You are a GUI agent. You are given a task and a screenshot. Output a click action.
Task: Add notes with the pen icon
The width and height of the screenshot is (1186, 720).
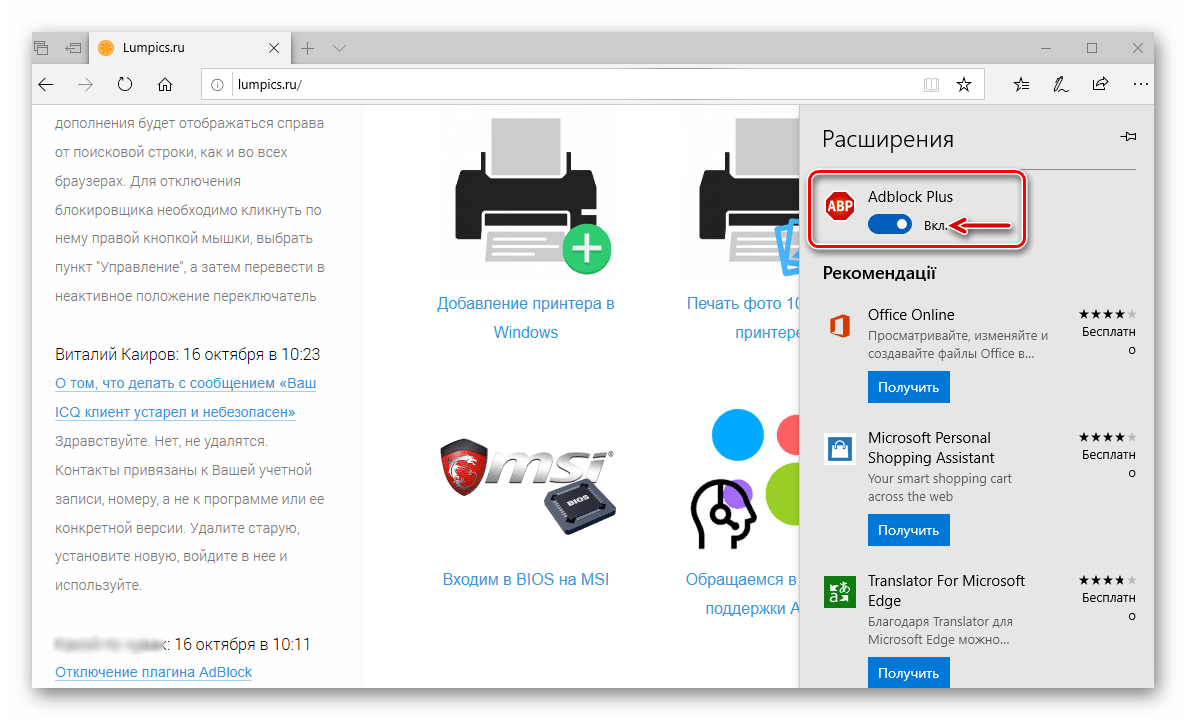coord(1060,85)
